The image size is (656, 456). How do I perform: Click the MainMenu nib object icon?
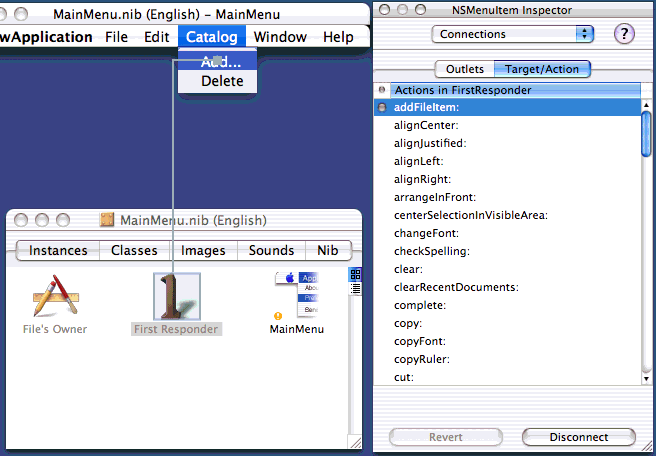(297, 296)
